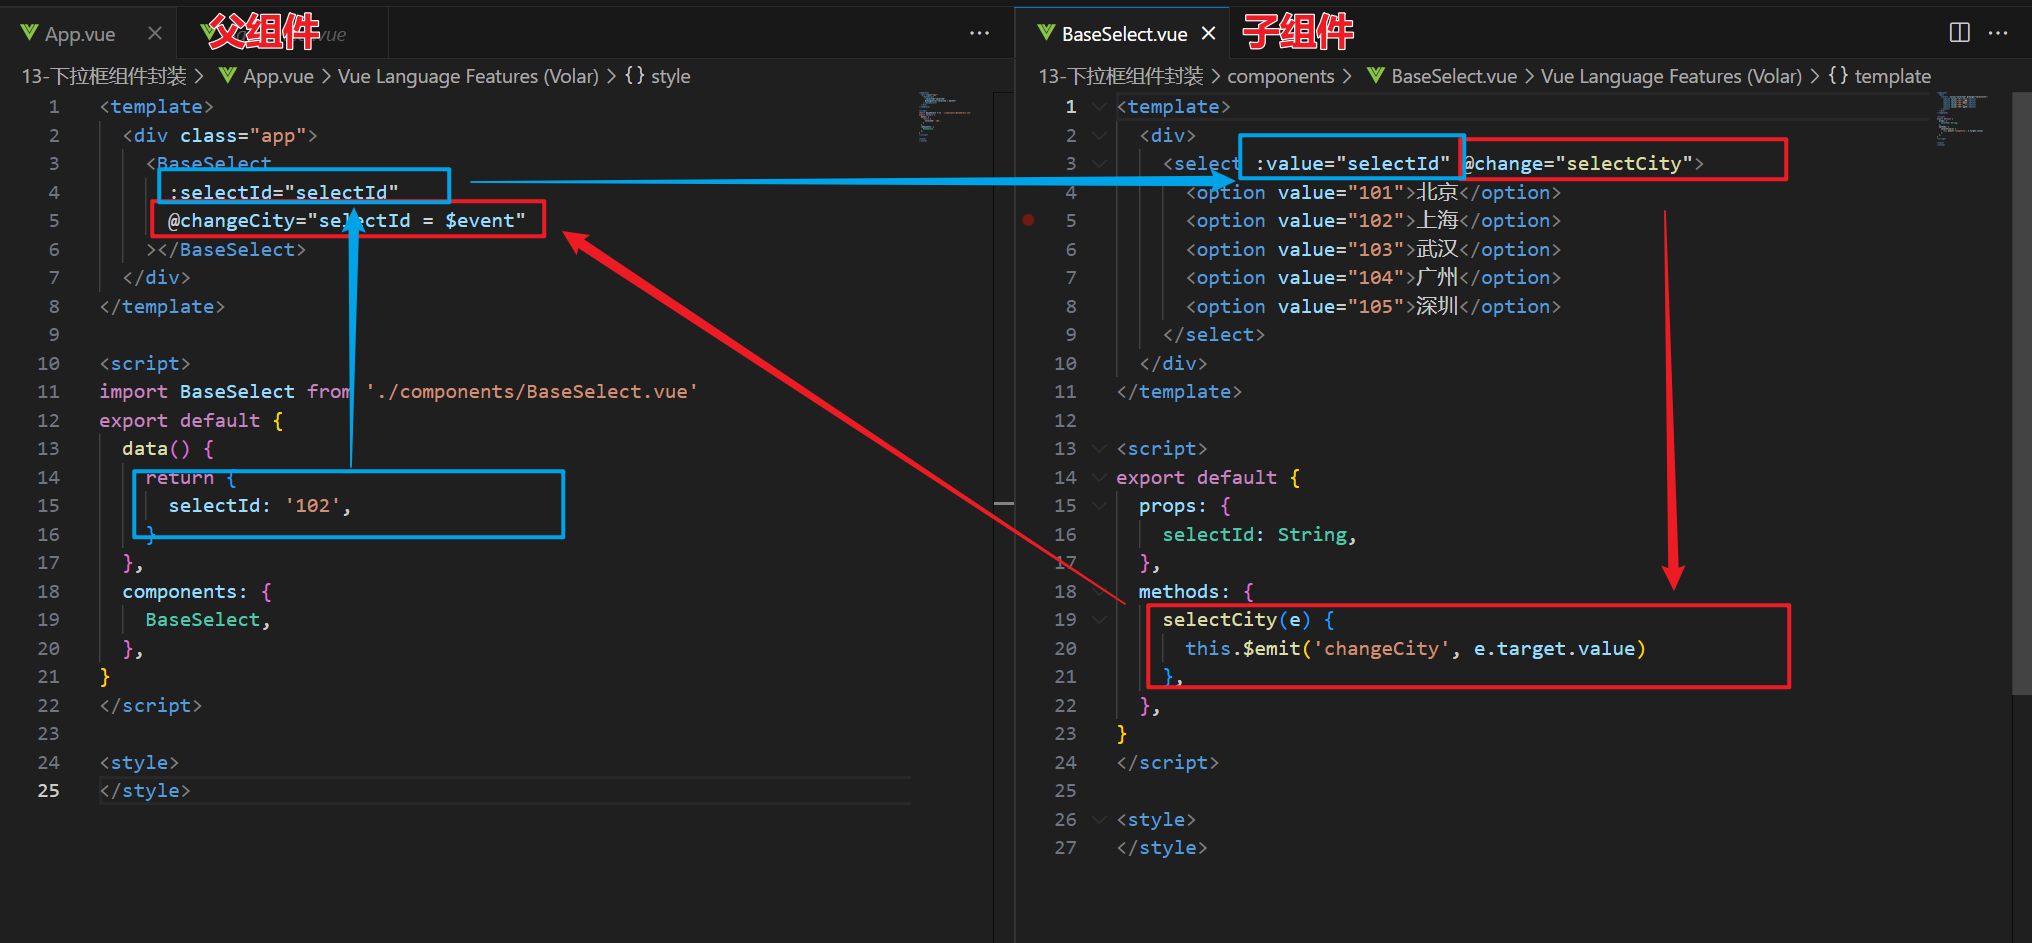This screenshot has height=943, width=2032.
Task: Click the div class="app" line in App.vue
Action: click(x=220, y=135)
